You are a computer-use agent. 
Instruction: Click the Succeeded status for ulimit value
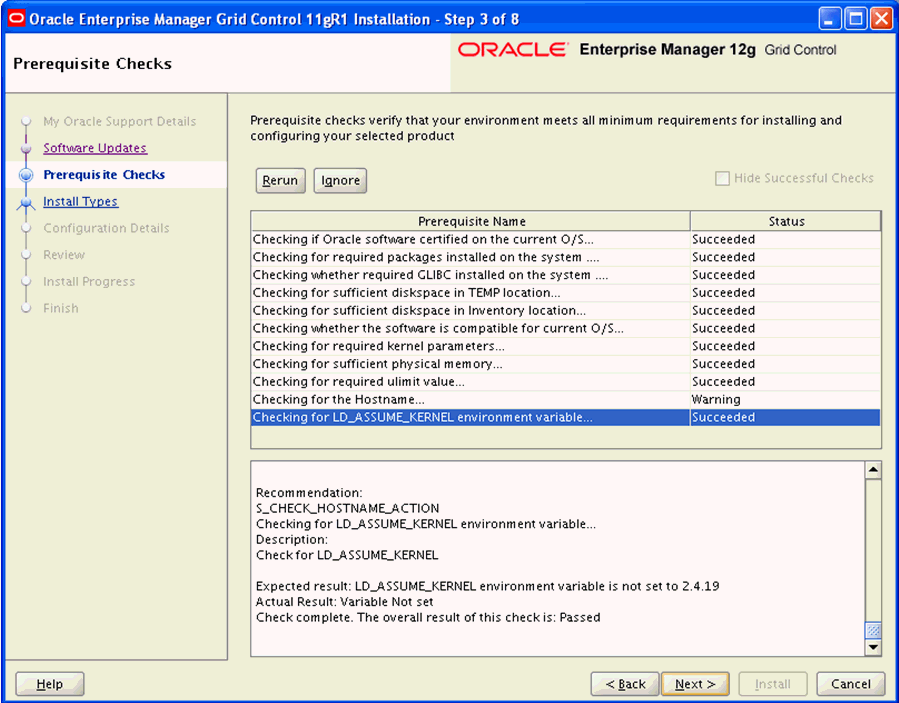[x=785, y=382]
